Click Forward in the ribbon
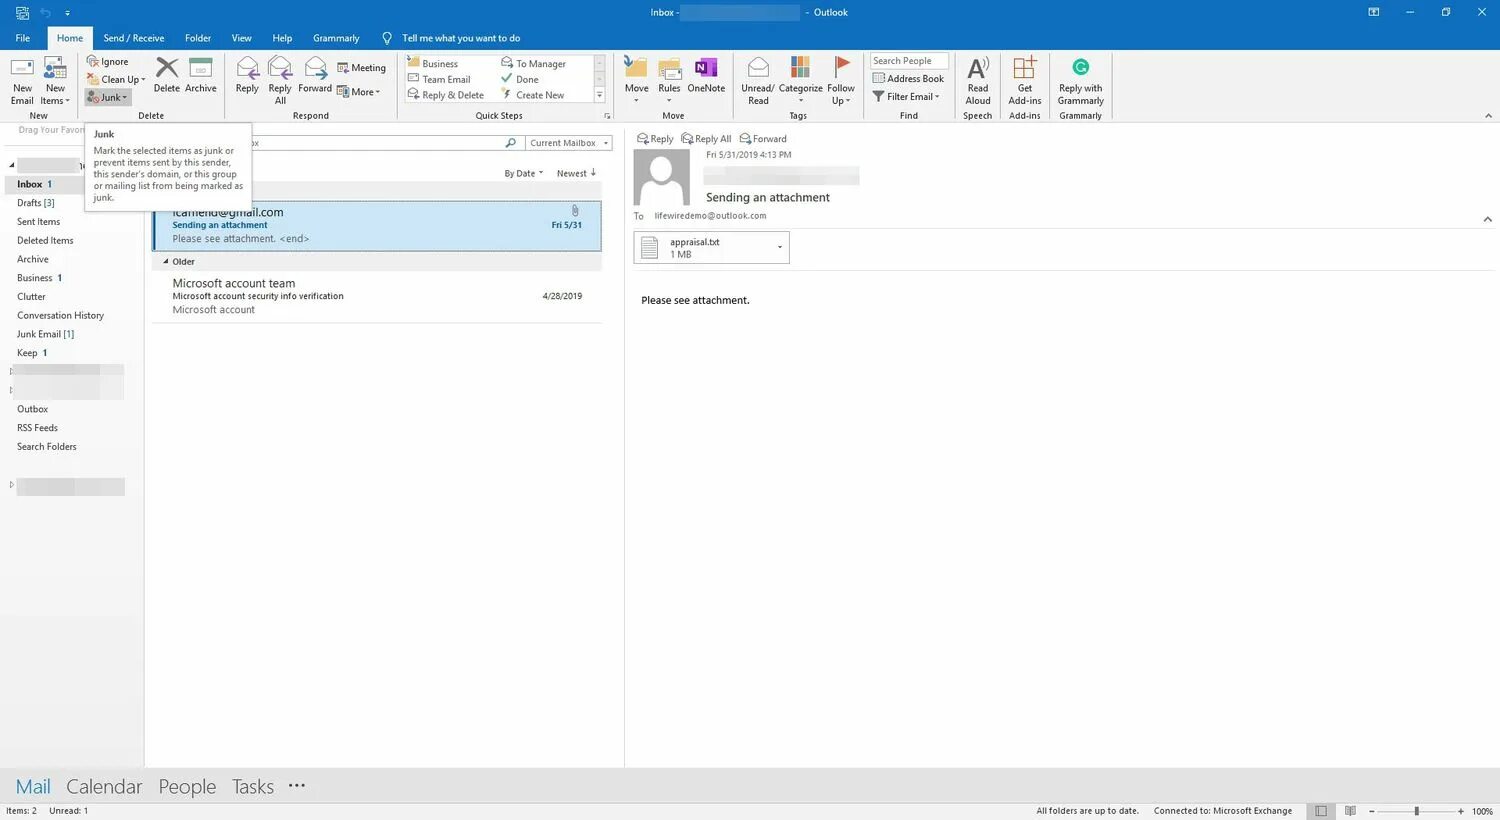Image resolution: width=1500 pixels, height=820 pixels. click(315, 76)
